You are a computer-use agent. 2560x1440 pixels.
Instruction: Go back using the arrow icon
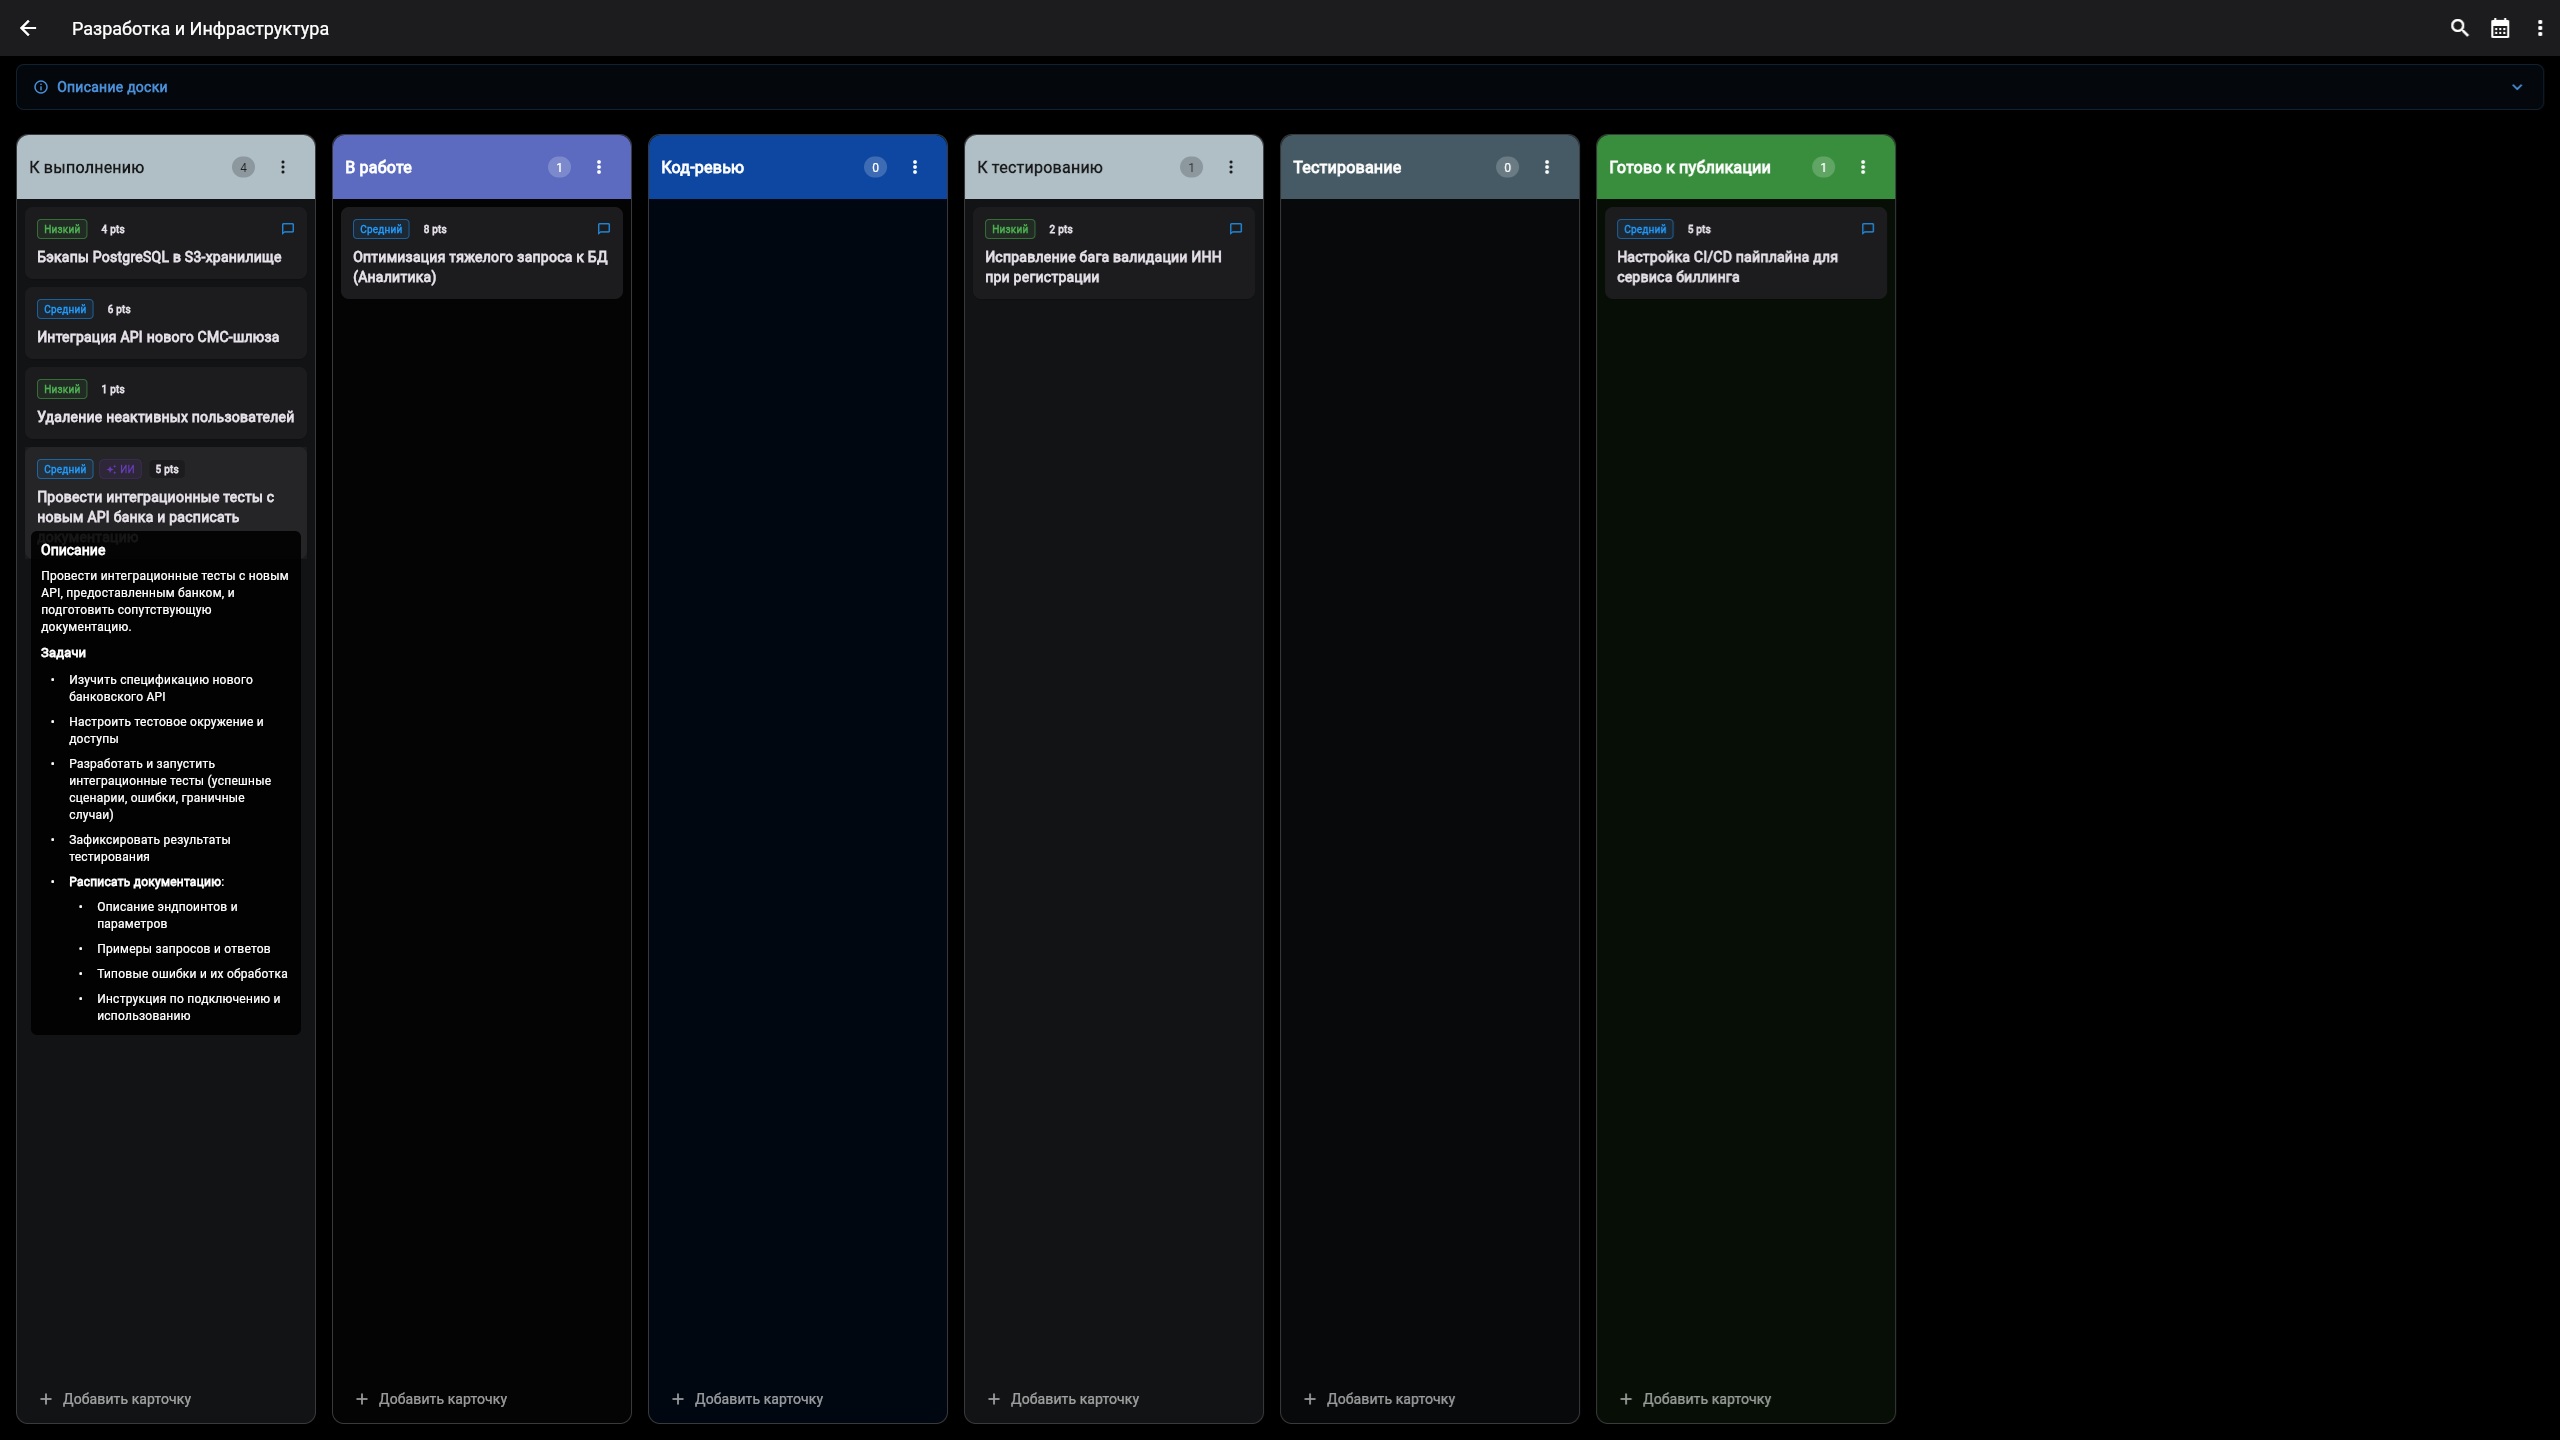click(28, 28)
